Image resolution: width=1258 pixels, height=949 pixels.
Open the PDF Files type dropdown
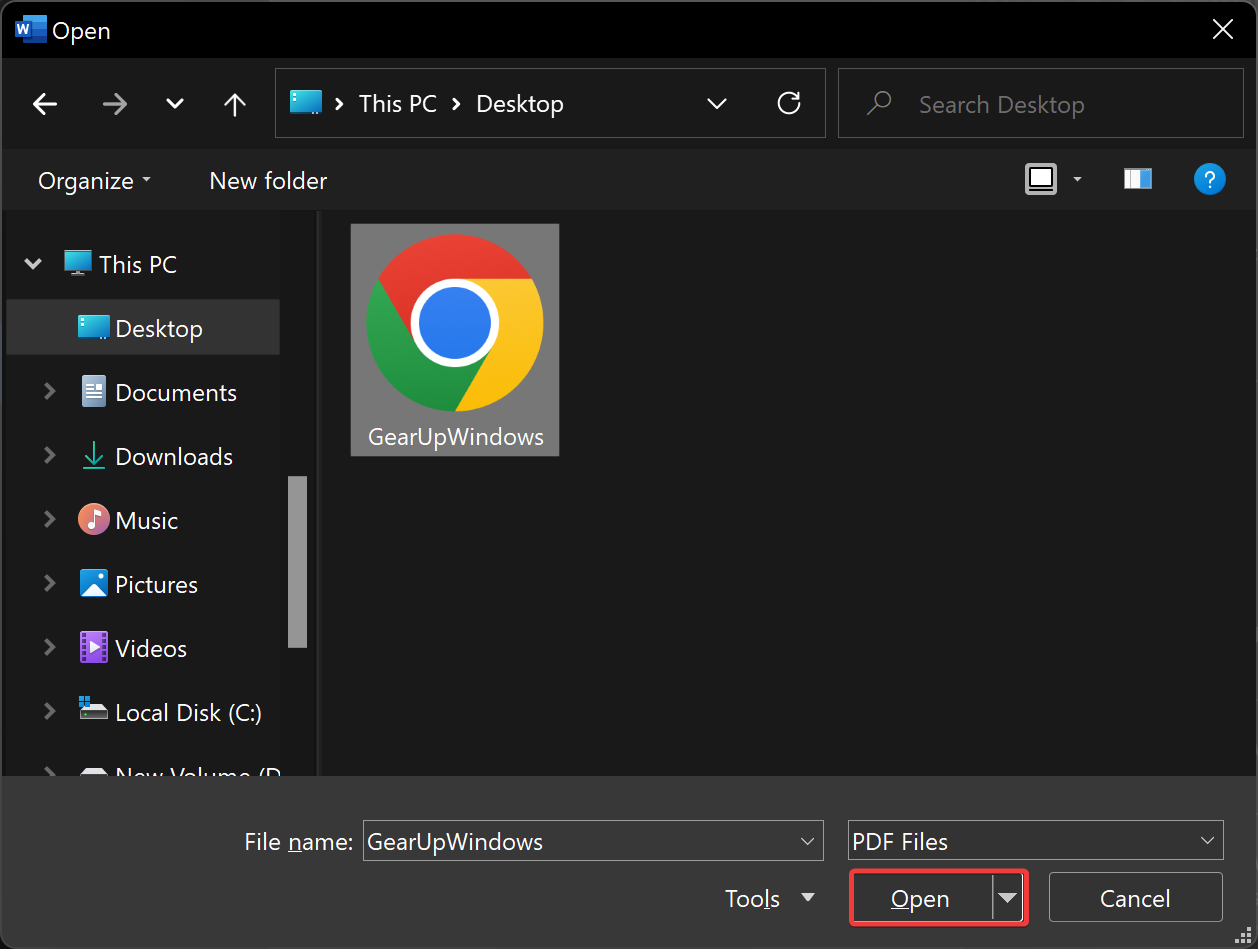[1035, 841]
